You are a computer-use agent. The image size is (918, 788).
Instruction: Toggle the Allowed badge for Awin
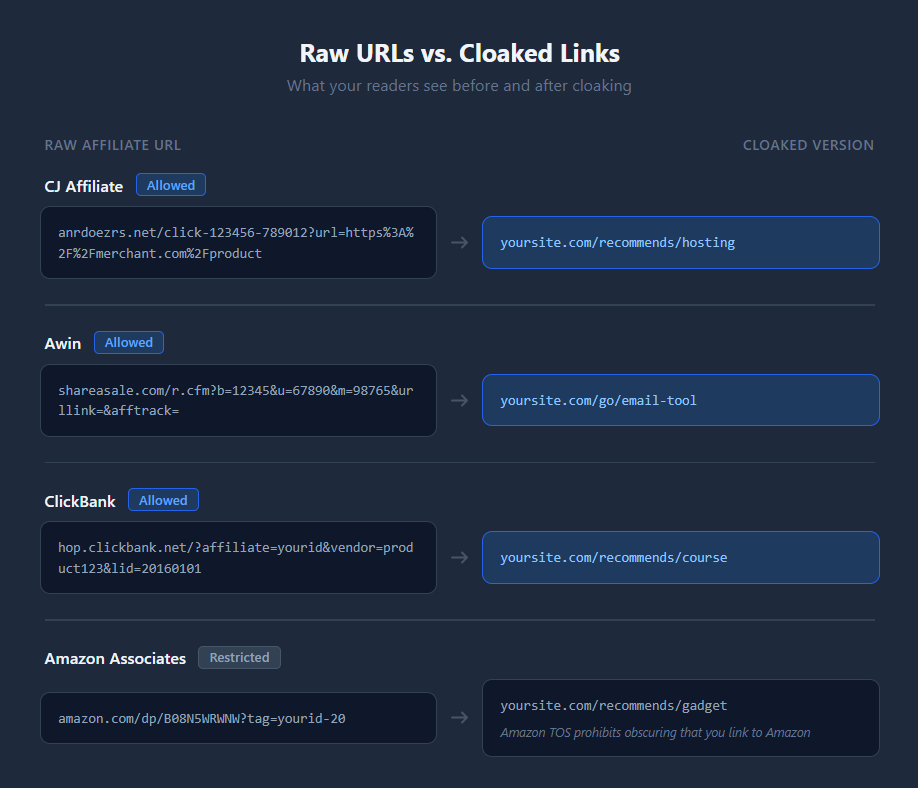[128, 342]
